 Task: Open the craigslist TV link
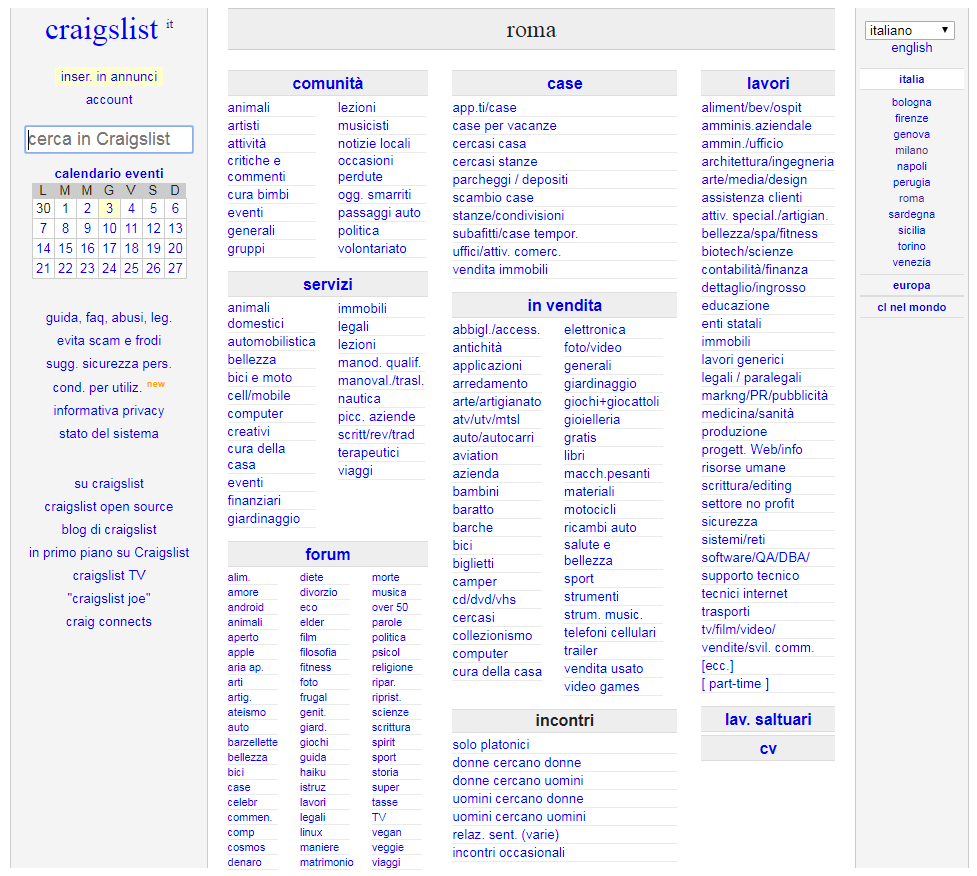click(109, 576)
